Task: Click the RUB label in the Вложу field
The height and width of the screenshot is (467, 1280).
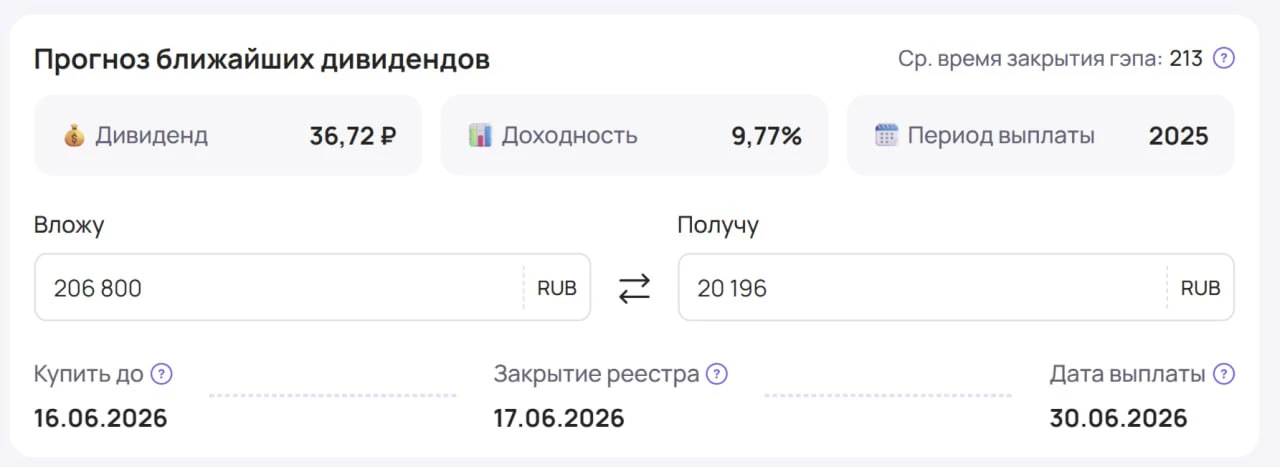Action: tap(557, 289)
